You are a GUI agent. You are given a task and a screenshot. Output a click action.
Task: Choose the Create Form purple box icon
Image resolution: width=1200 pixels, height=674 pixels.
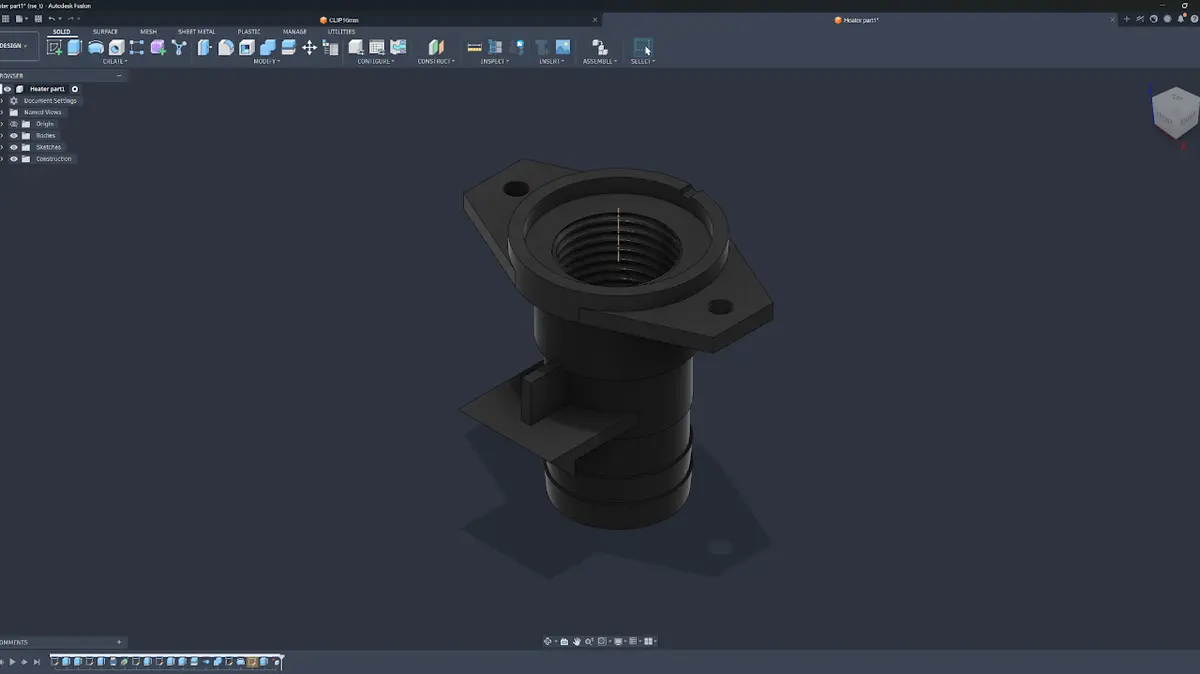click(158, 47)
